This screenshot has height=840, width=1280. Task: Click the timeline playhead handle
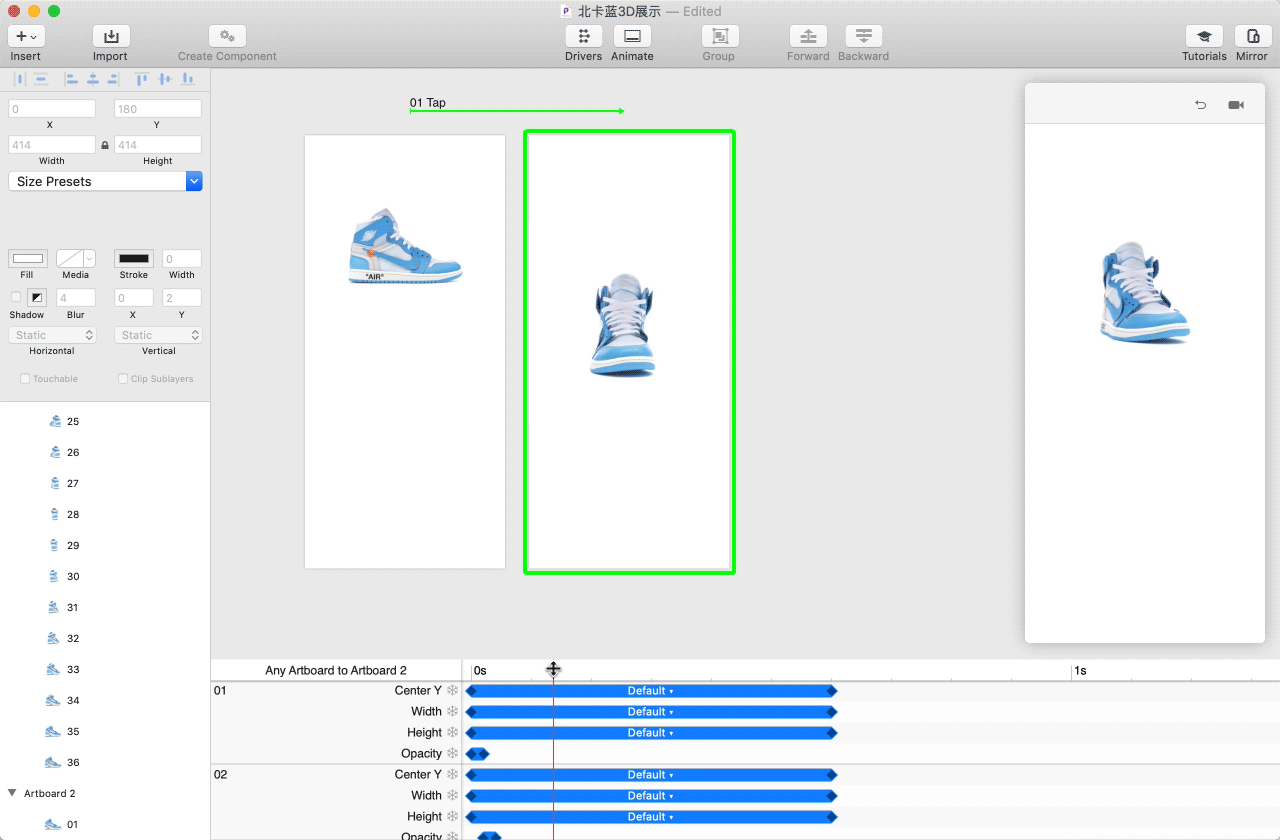coord(553,669)
